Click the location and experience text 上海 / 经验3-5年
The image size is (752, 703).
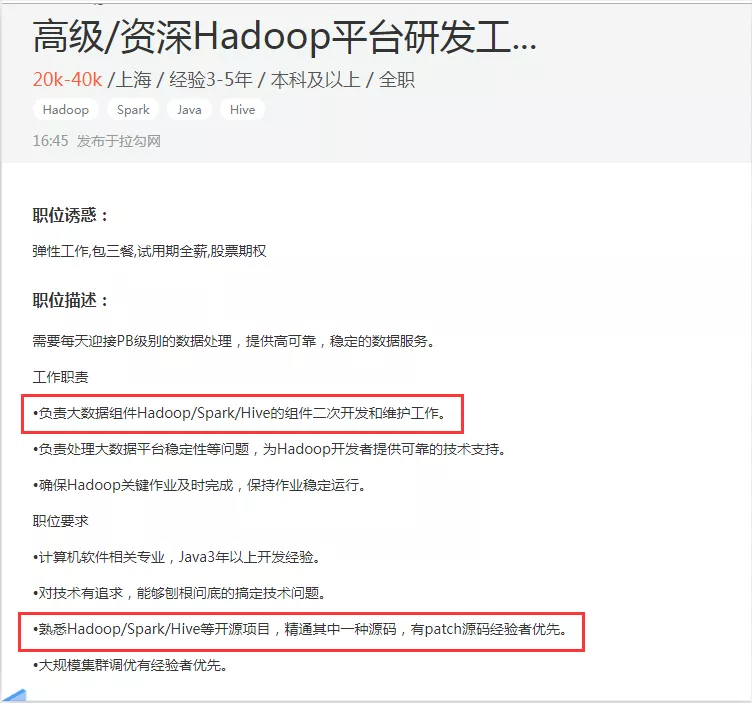point(184,80)
